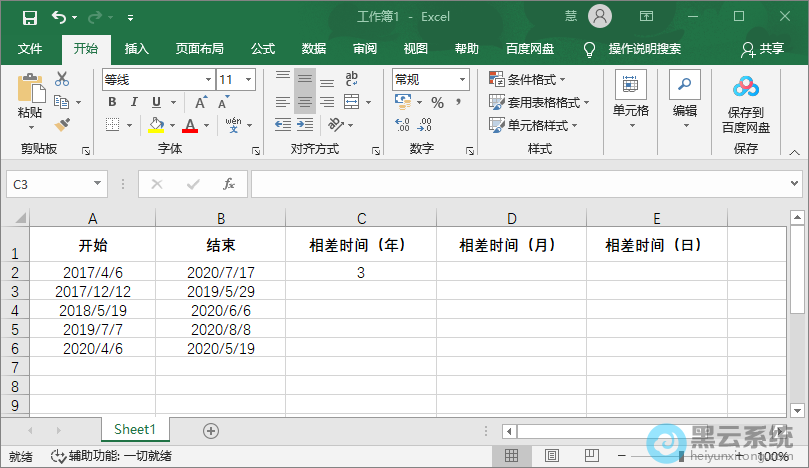Screen dimensions: 809x468
Task: Switch to the 公式 tab
Action: tap(263, 49)
